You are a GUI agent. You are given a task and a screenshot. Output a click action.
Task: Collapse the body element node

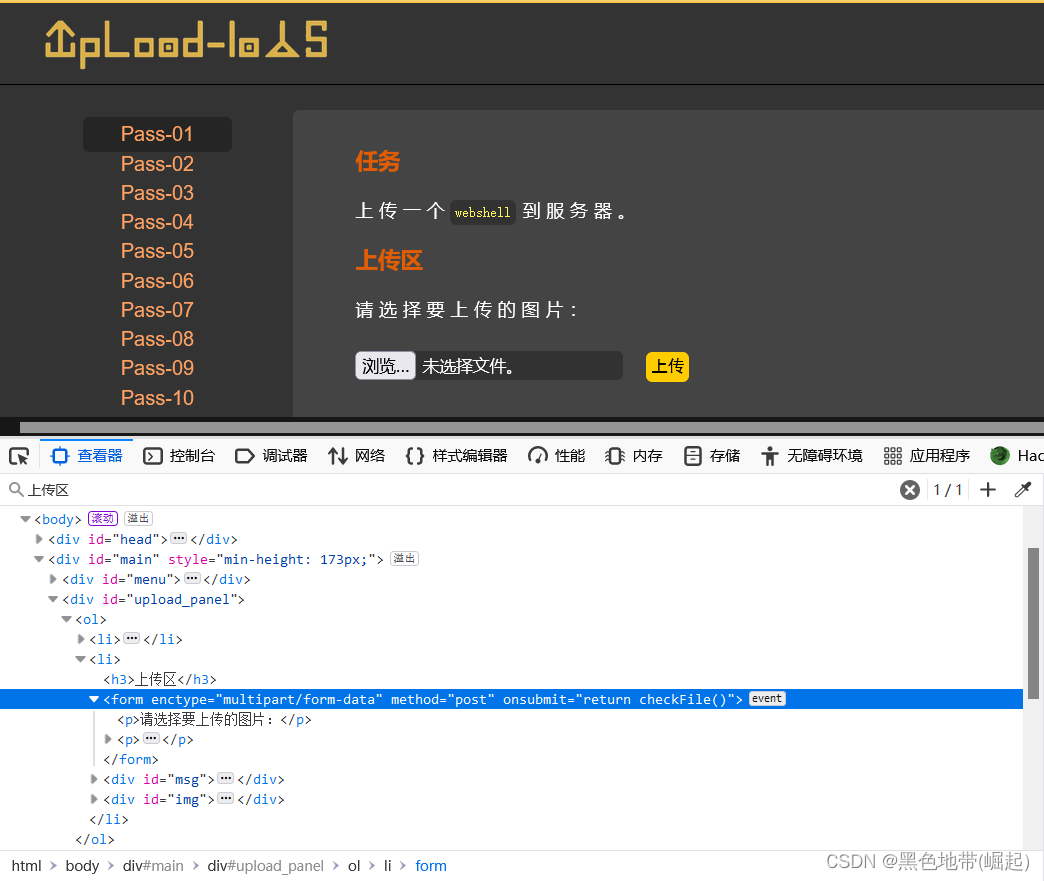click(x=25, y=519)
